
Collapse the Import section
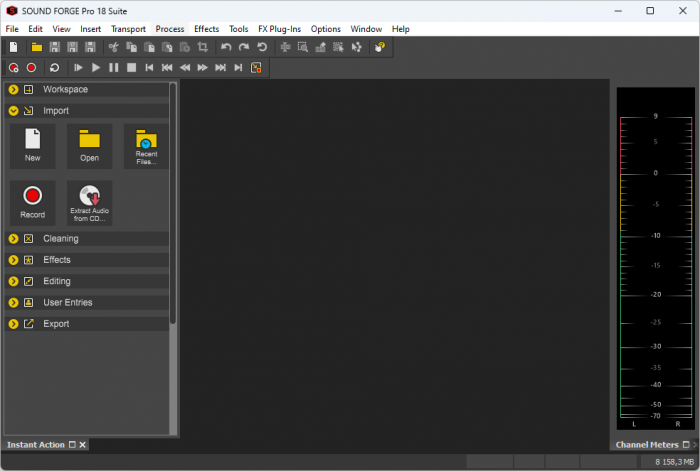coord(14,111)
